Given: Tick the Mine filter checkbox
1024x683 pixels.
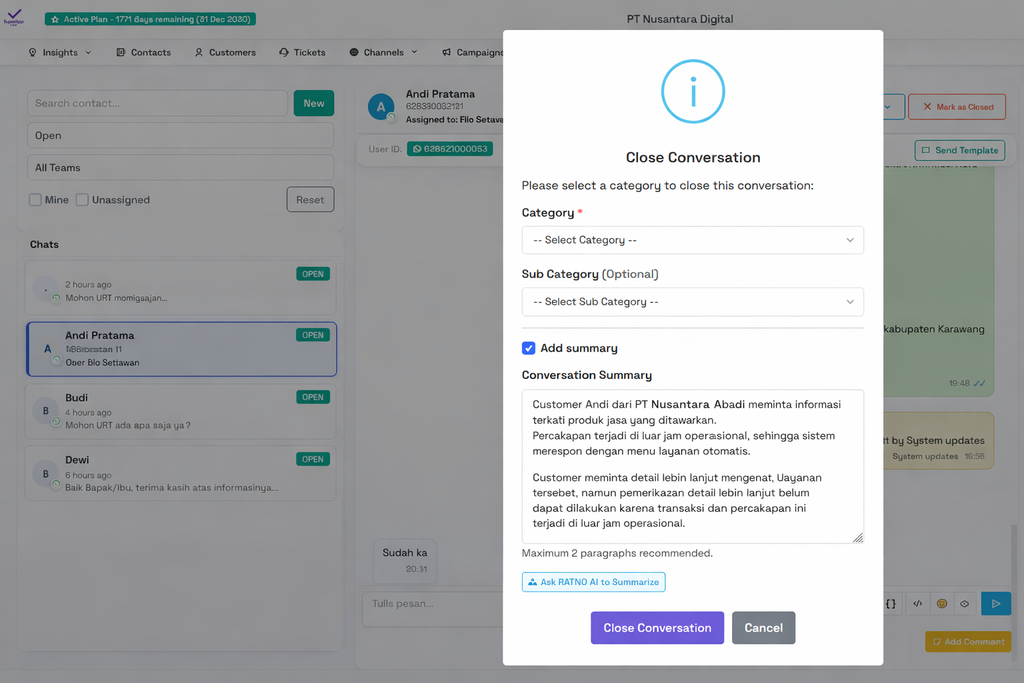Looking at the screenshot, I should pos(36,200).
